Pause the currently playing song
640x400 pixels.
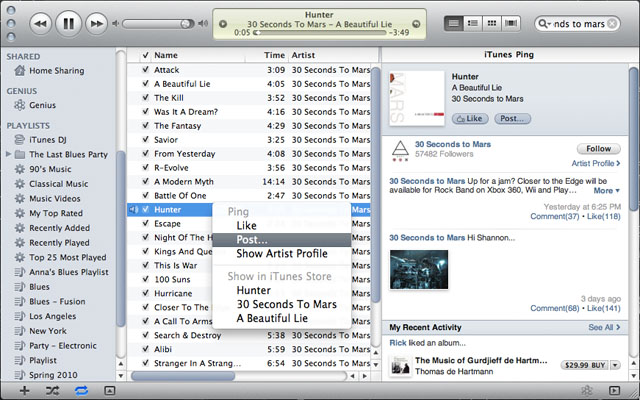pyautogui.click(x=68, y=24)
